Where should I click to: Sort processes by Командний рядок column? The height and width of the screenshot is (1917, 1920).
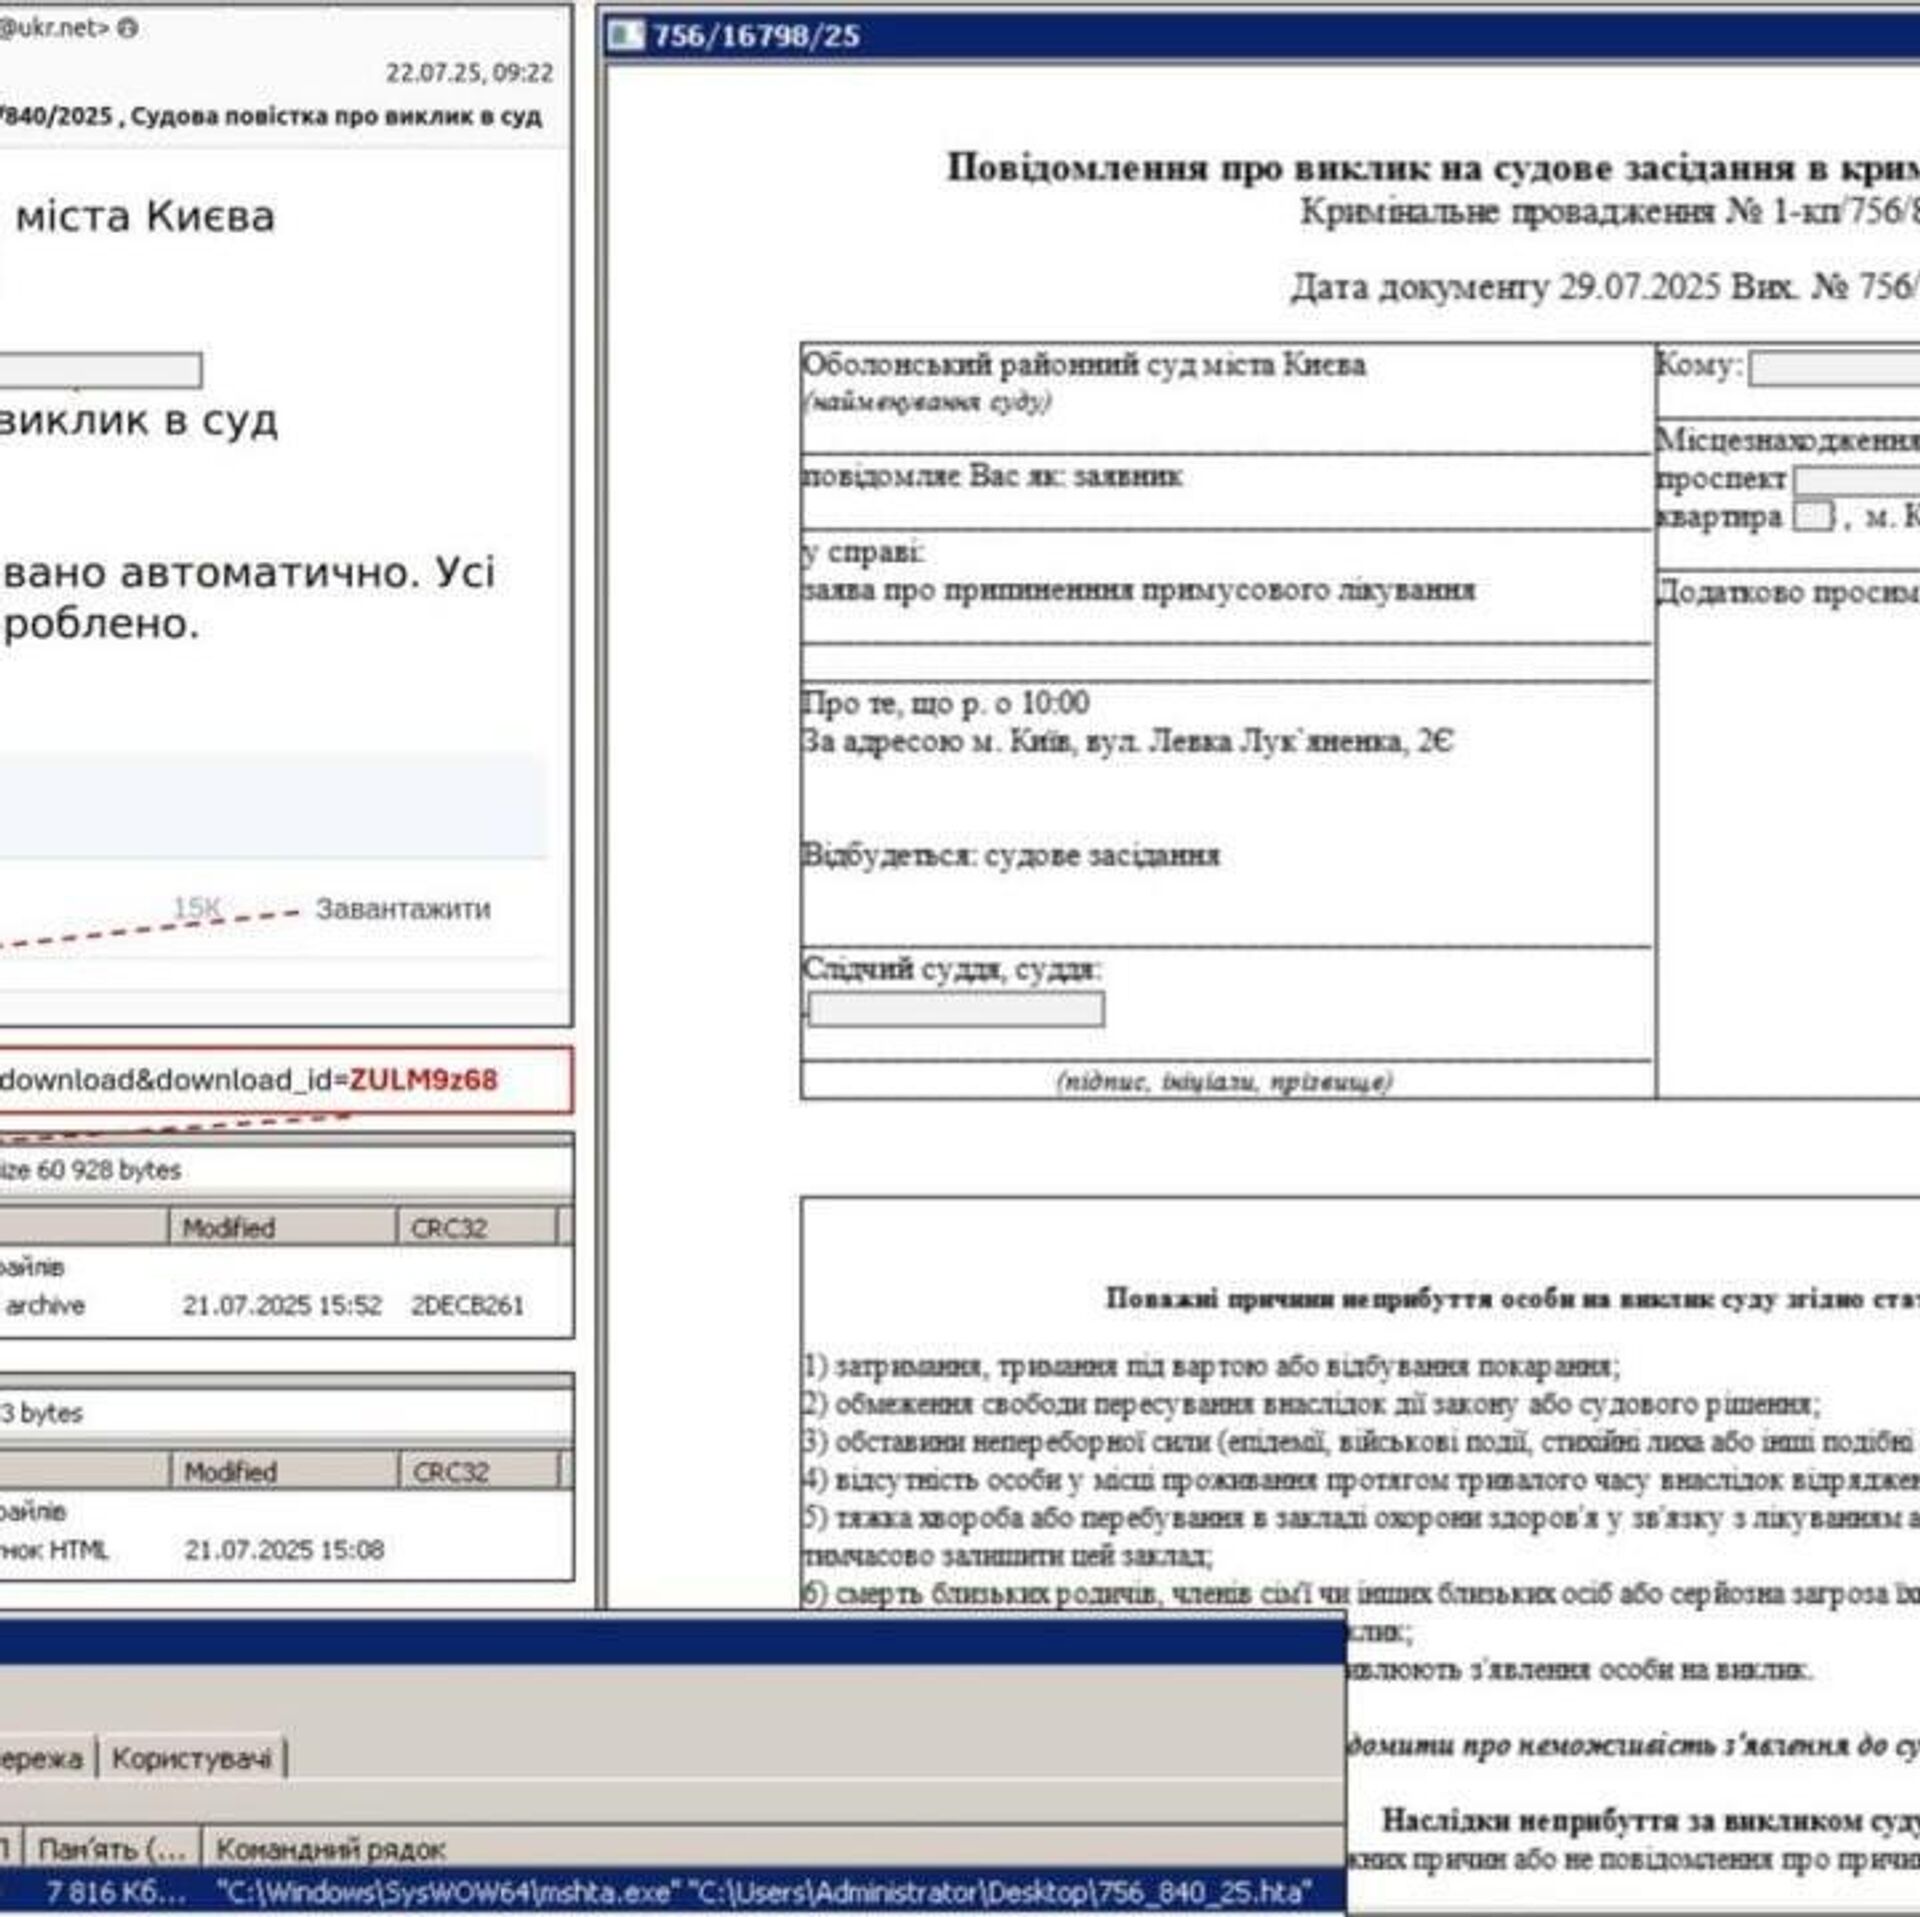(330, 1849)
